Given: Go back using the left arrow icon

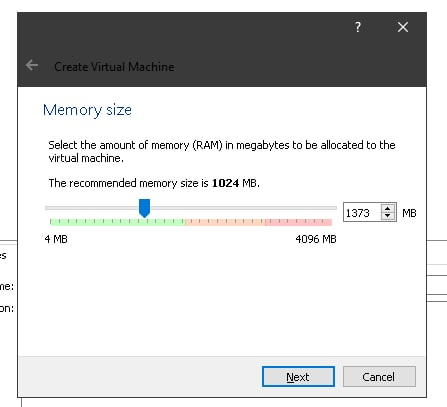Looking at the screenshot, I should pyautogui.click(x=32, y=65).
